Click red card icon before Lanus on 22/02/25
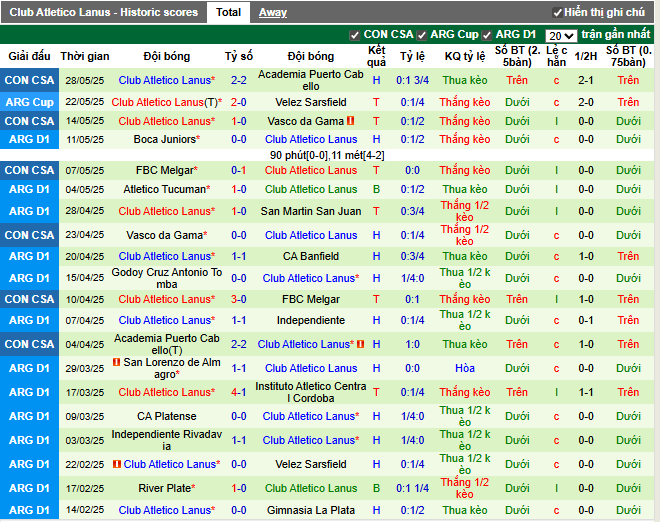Image resolution: width=660 pixels, height=522 pixels. 117,464
